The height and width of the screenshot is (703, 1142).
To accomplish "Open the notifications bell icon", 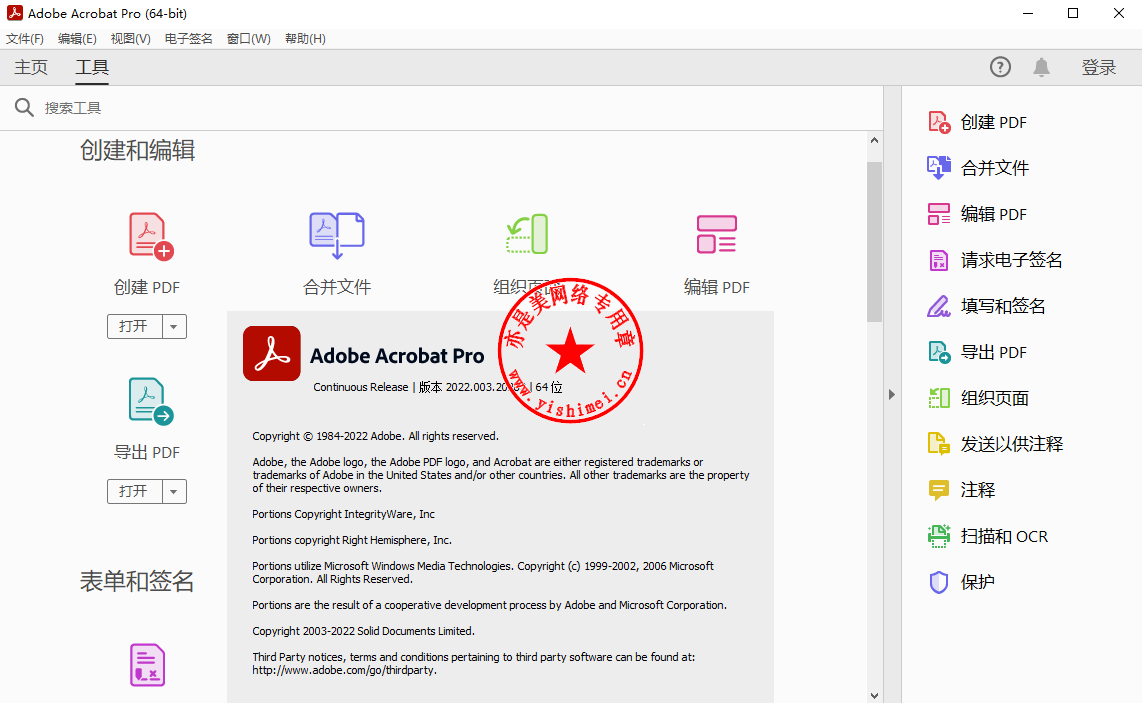I will tap(1041, 67).
